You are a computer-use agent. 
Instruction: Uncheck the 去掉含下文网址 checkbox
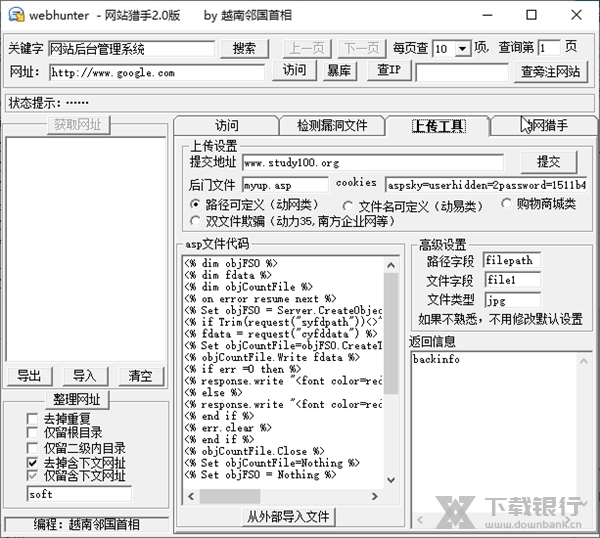pyautogui.click(x=33, y=463)
